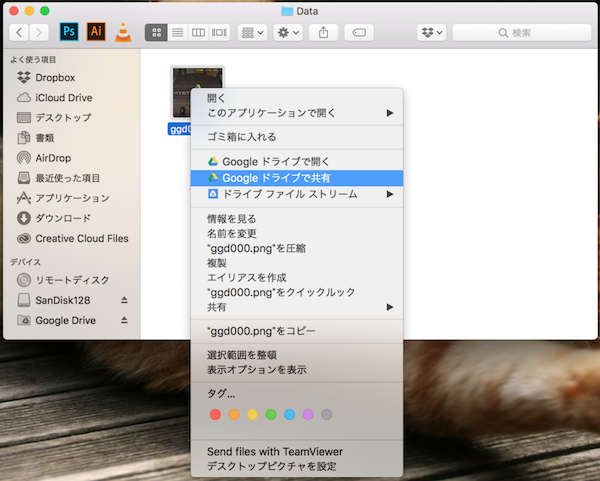Apply the purple tag color
The height and width of the screenshot is (481, 600).
click(308, 414)
